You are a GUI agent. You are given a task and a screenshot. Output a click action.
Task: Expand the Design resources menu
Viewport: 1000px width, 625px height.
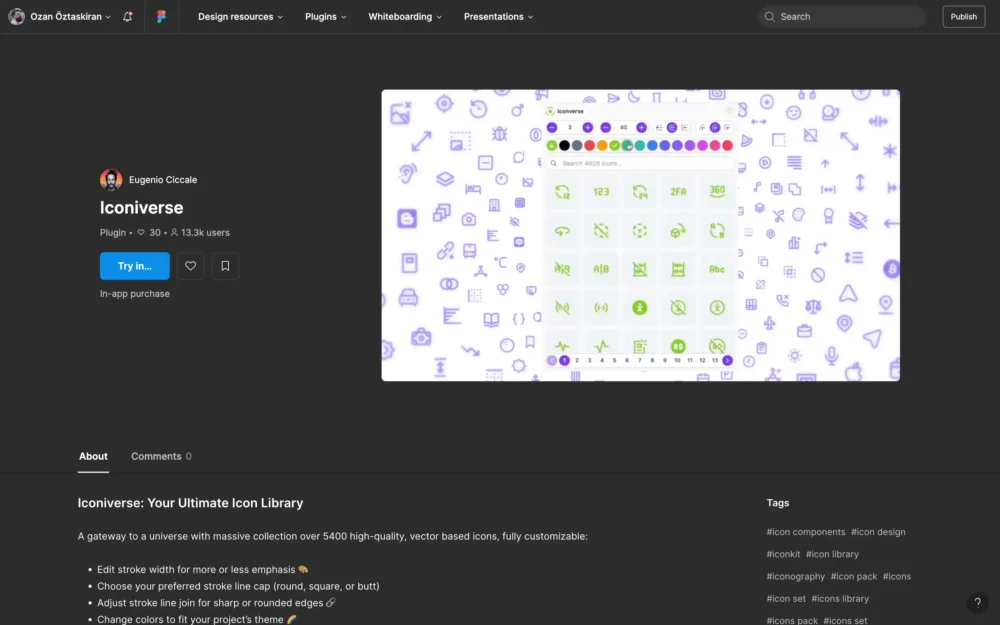tap(240, 17)
